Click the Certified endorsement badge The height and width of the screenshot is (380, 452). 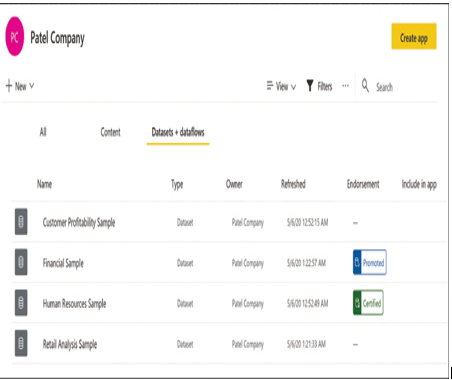click(x=368, y=303)
